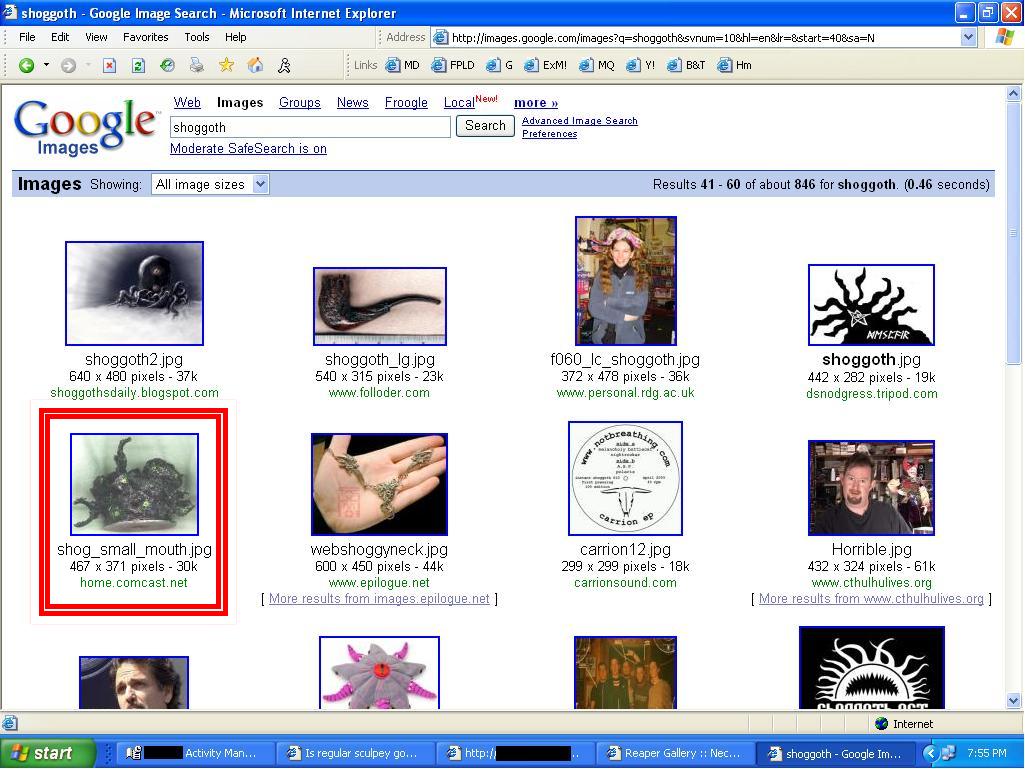Click the system tray expand arrow

click(930, 753)
